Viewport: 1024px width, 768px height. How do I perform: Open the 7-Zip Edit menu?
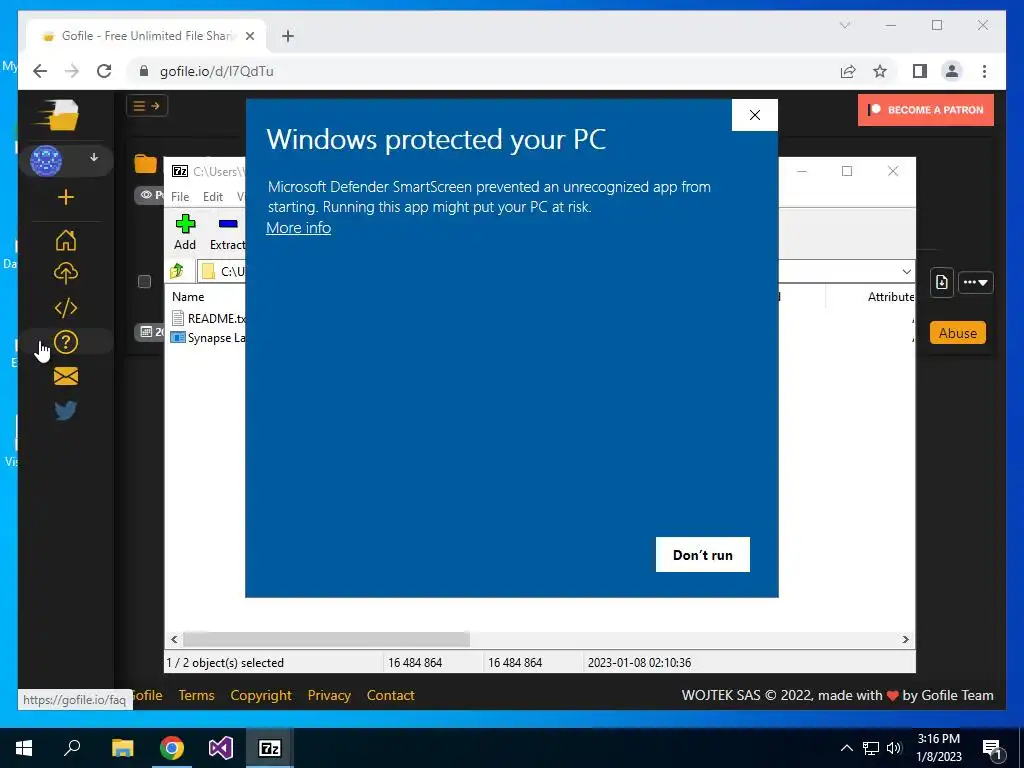click(213, 197)
